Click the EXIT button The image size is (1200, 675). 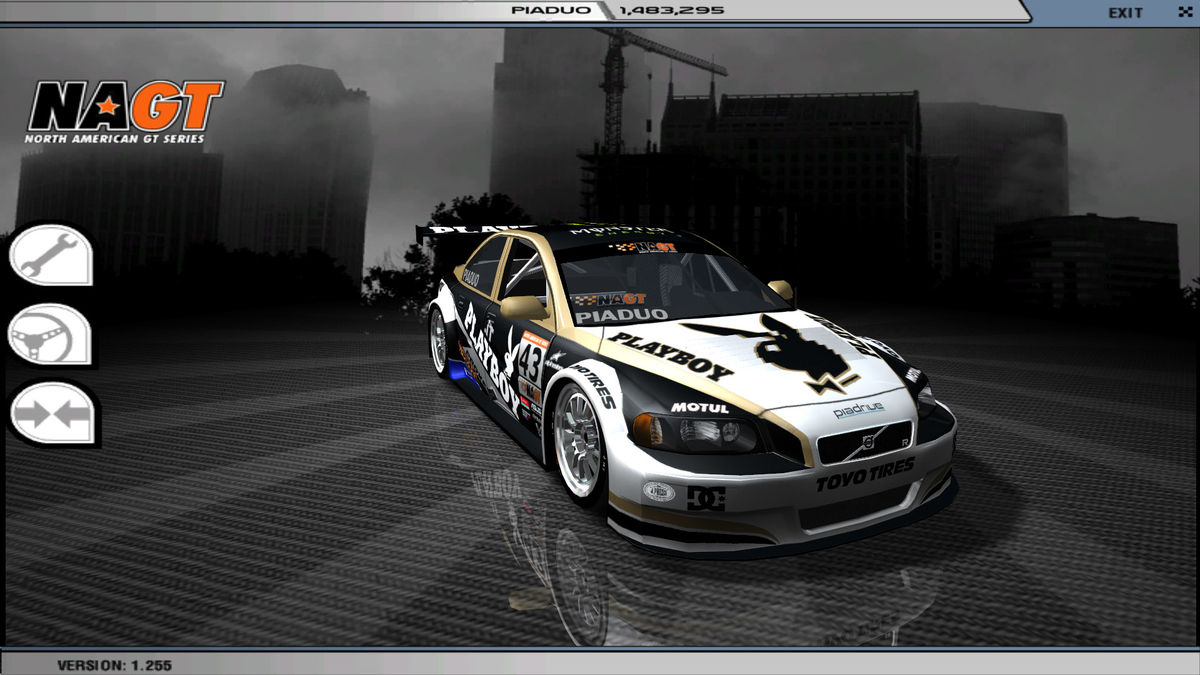[x=1126, y=13]
